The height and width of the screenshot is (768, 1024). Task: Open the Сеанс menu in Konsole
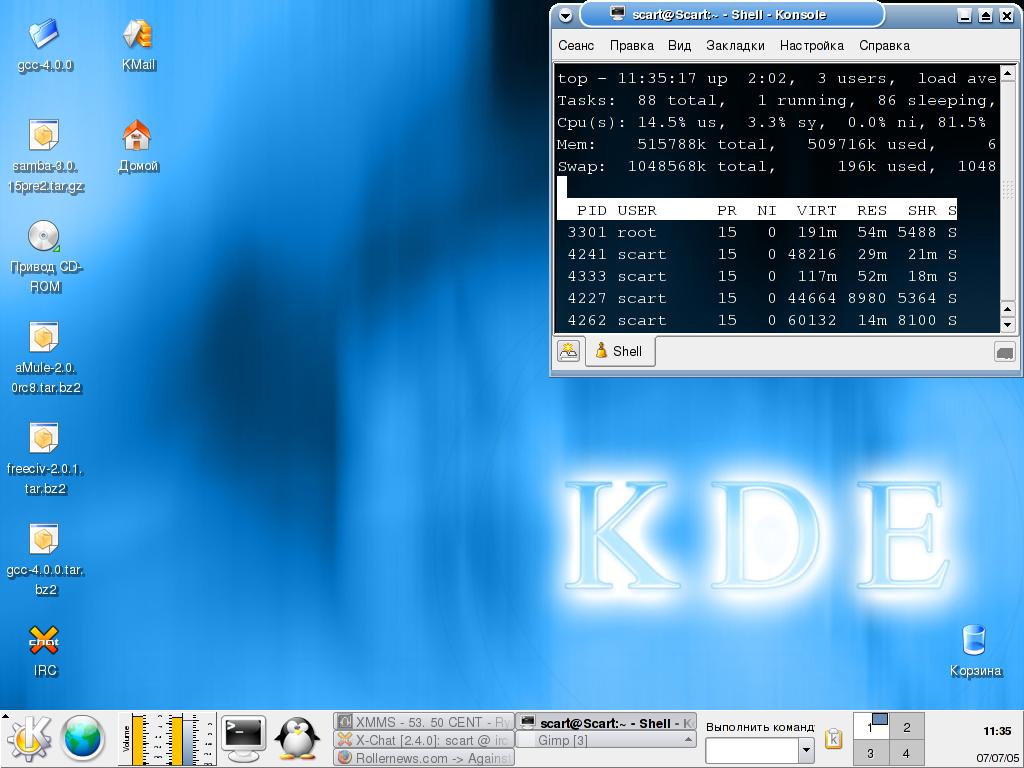click(576, 45)
